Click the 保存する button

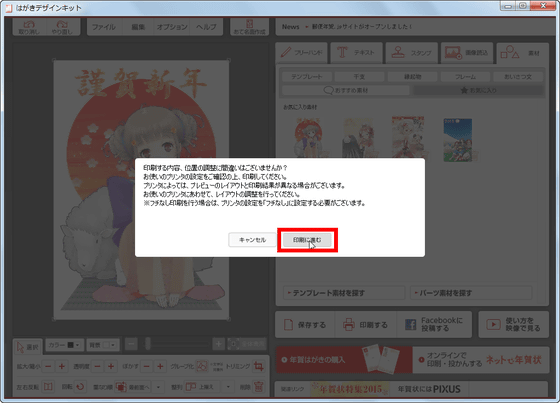pyautogui.click(x=305, y=324)
